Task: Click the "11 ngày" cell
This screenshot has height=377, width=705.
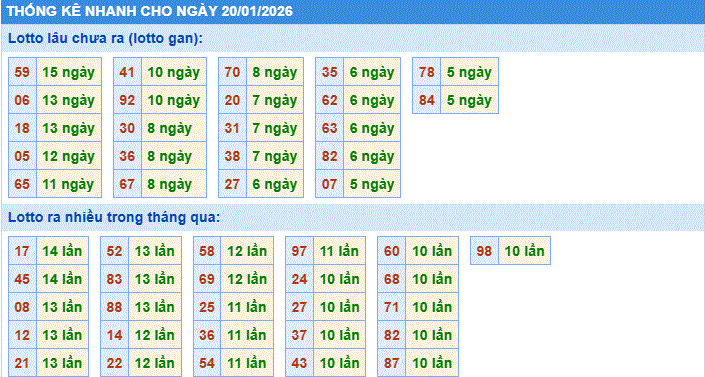Action: (x=69, y=184)
